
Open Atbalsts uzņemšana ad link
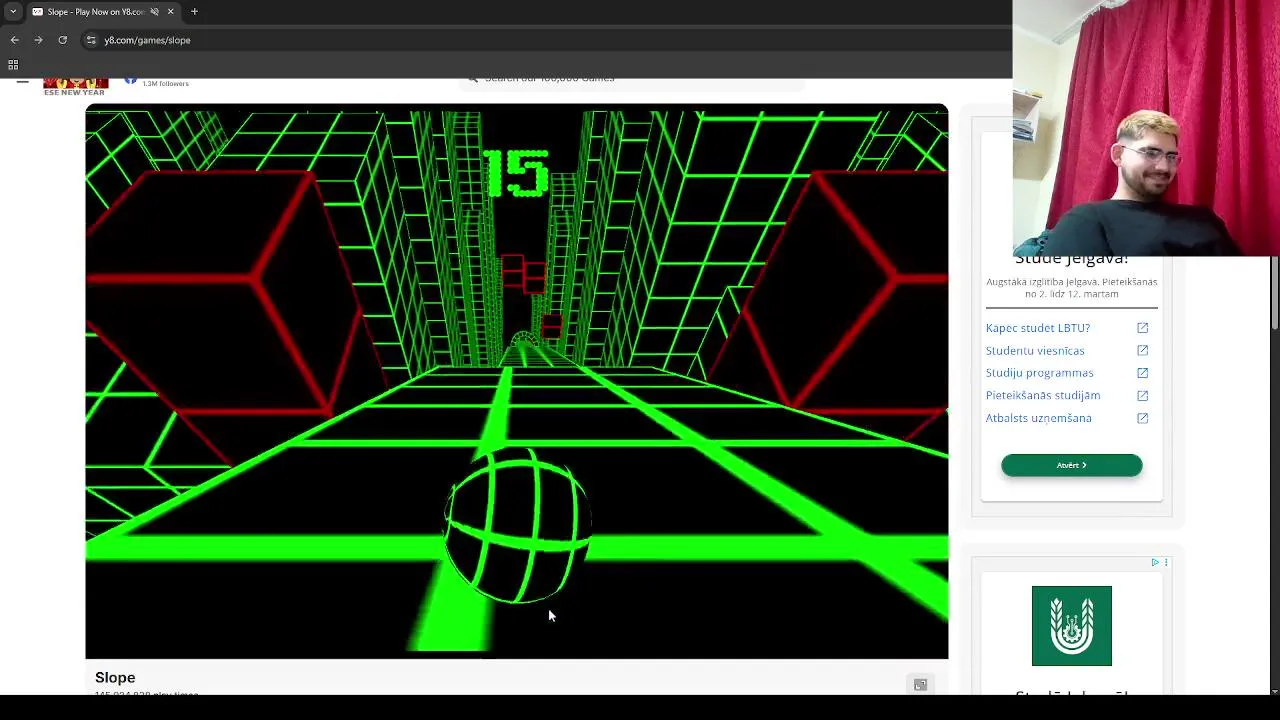[1039, 418]
